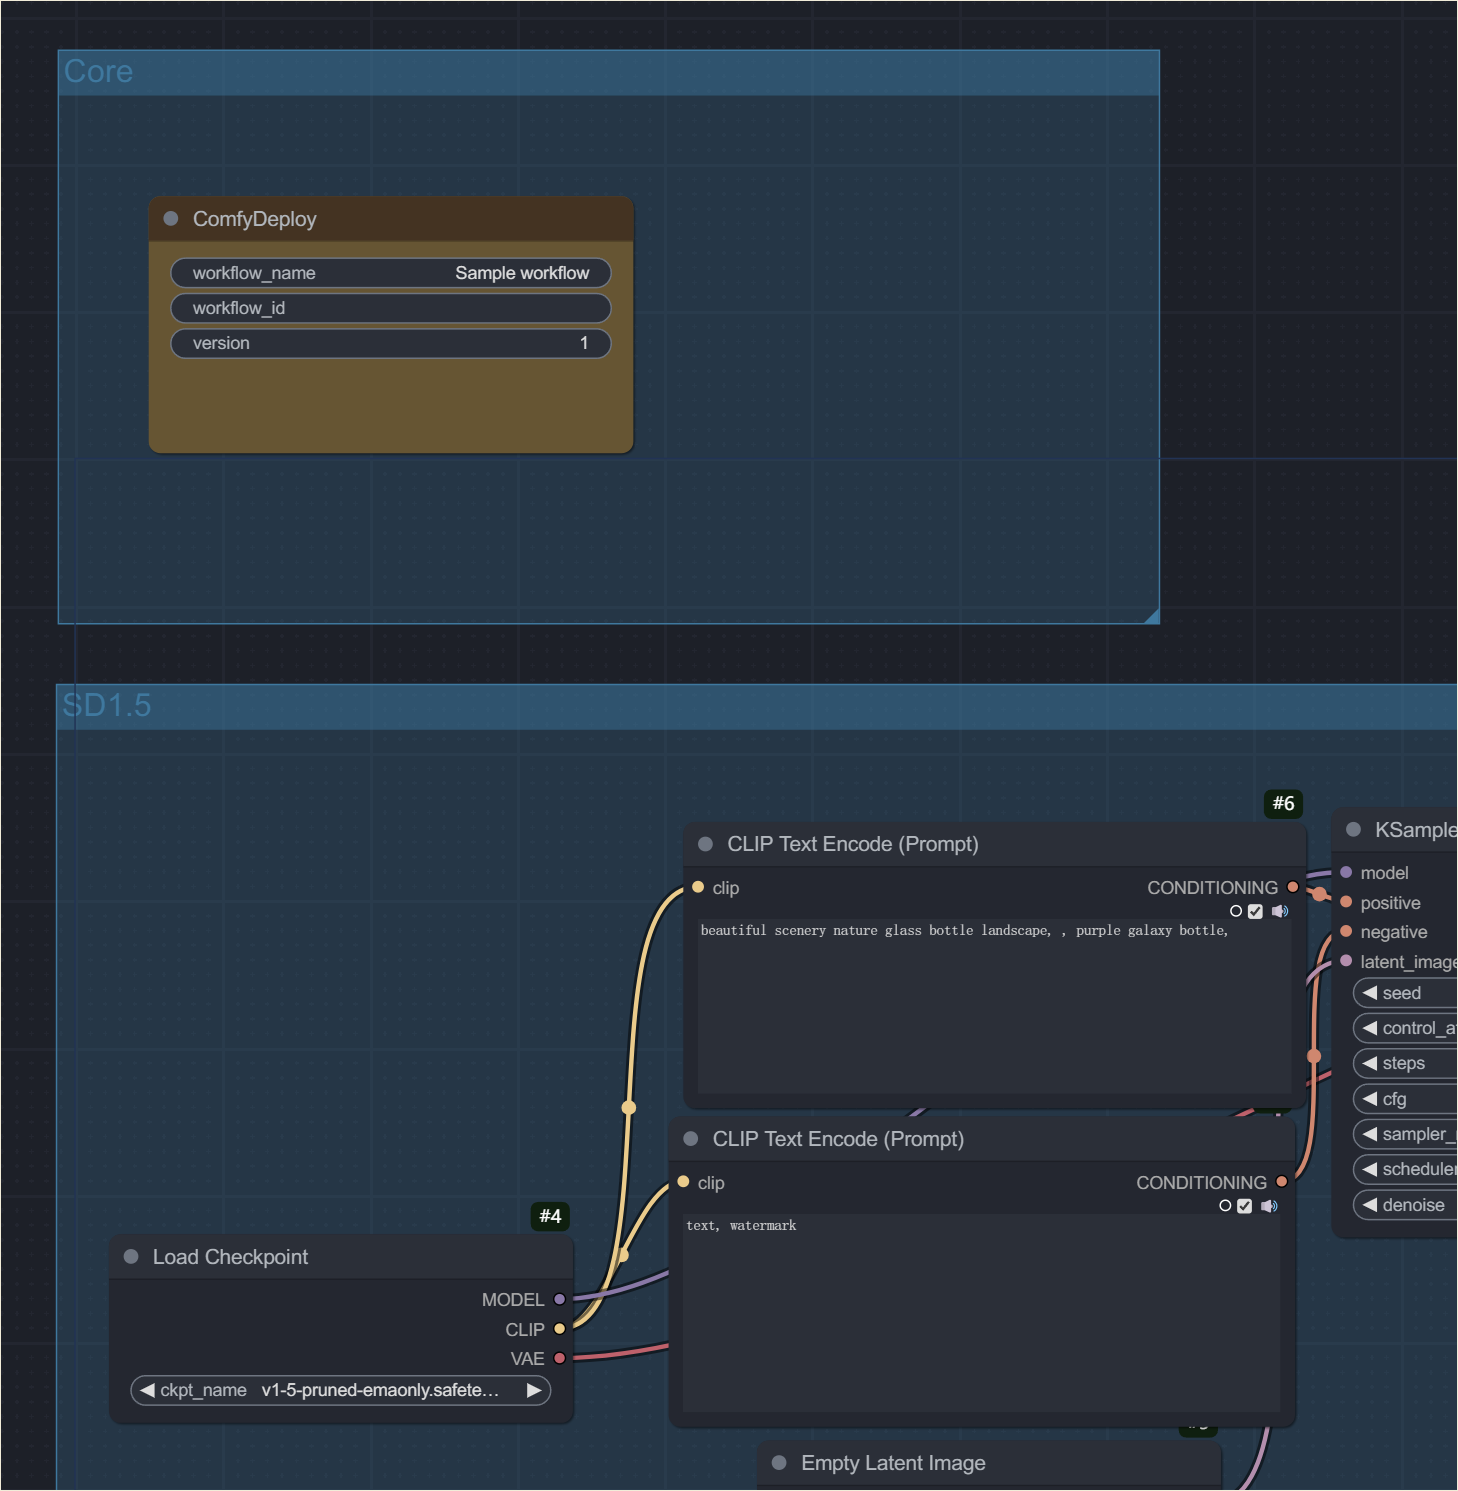Decrease denoise using its left arrow
The height and width of the screenshot is (1491, 1458).
click(x=1370, y=1205)
